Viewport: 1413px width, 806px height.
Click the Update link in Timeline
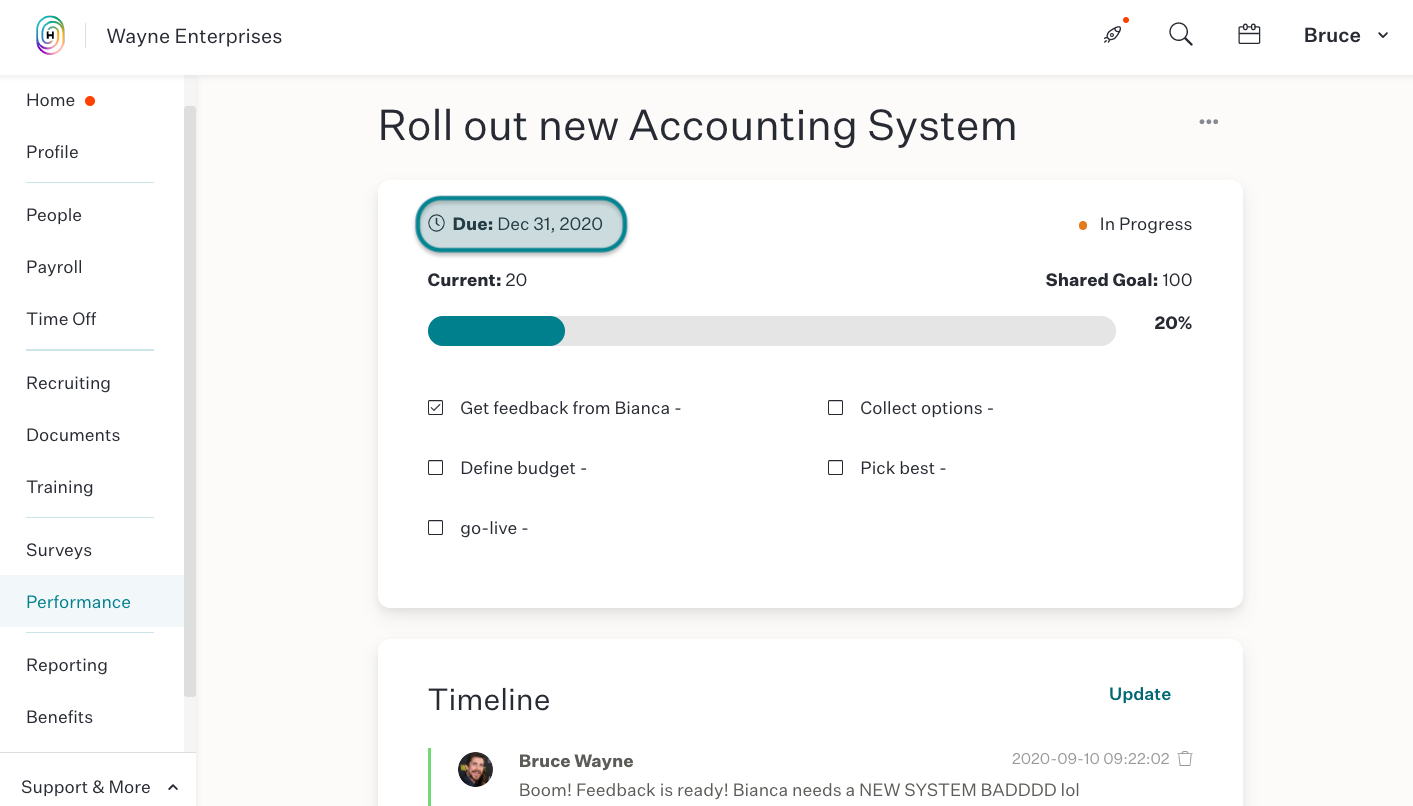pos(1140,694)
